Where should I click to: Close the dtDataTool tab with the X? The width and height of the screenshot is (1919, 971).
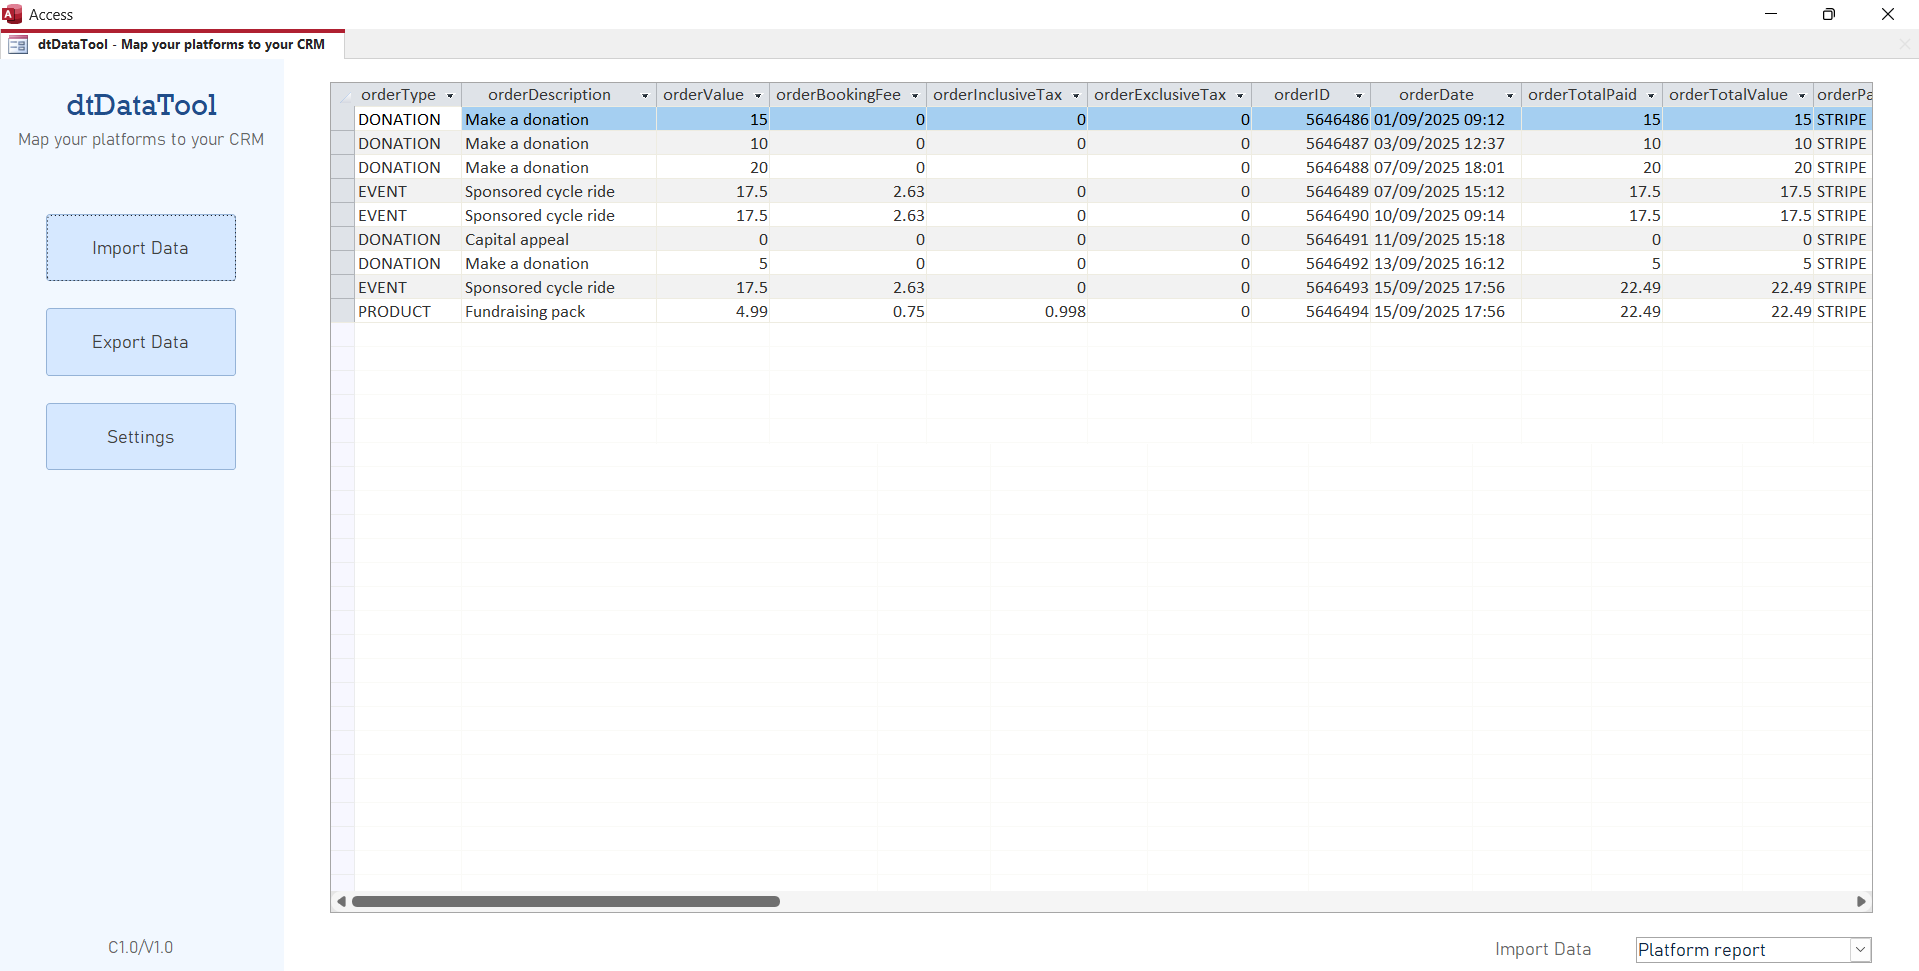1904,45
